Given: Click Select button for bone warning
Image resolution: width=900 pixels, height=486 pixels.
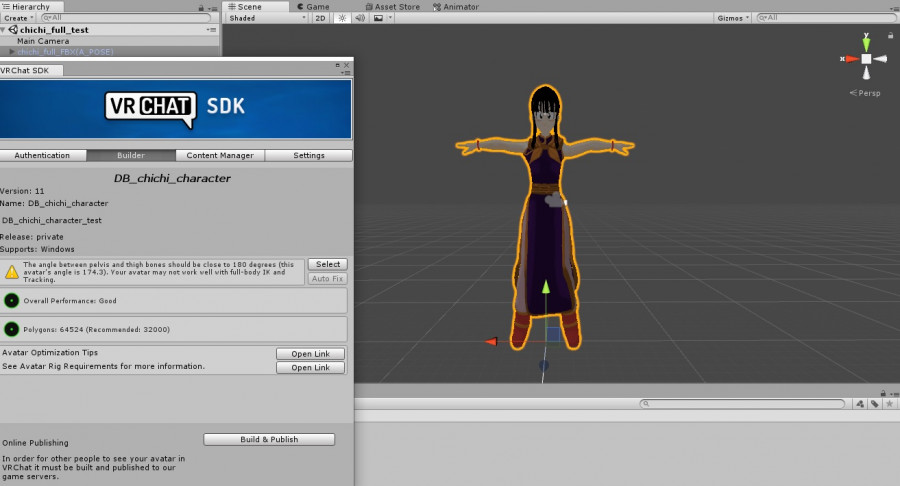Looking at the screenshot, I should pyautogui.click(x=328, y=264).
